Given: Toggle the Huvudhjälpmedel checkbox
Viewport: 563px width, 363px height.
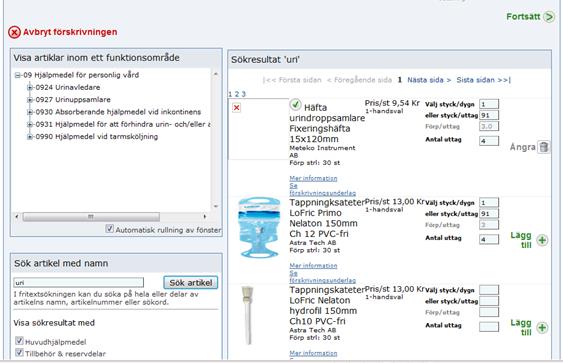Looking at the screenshot, I should (x=19, y=340).
